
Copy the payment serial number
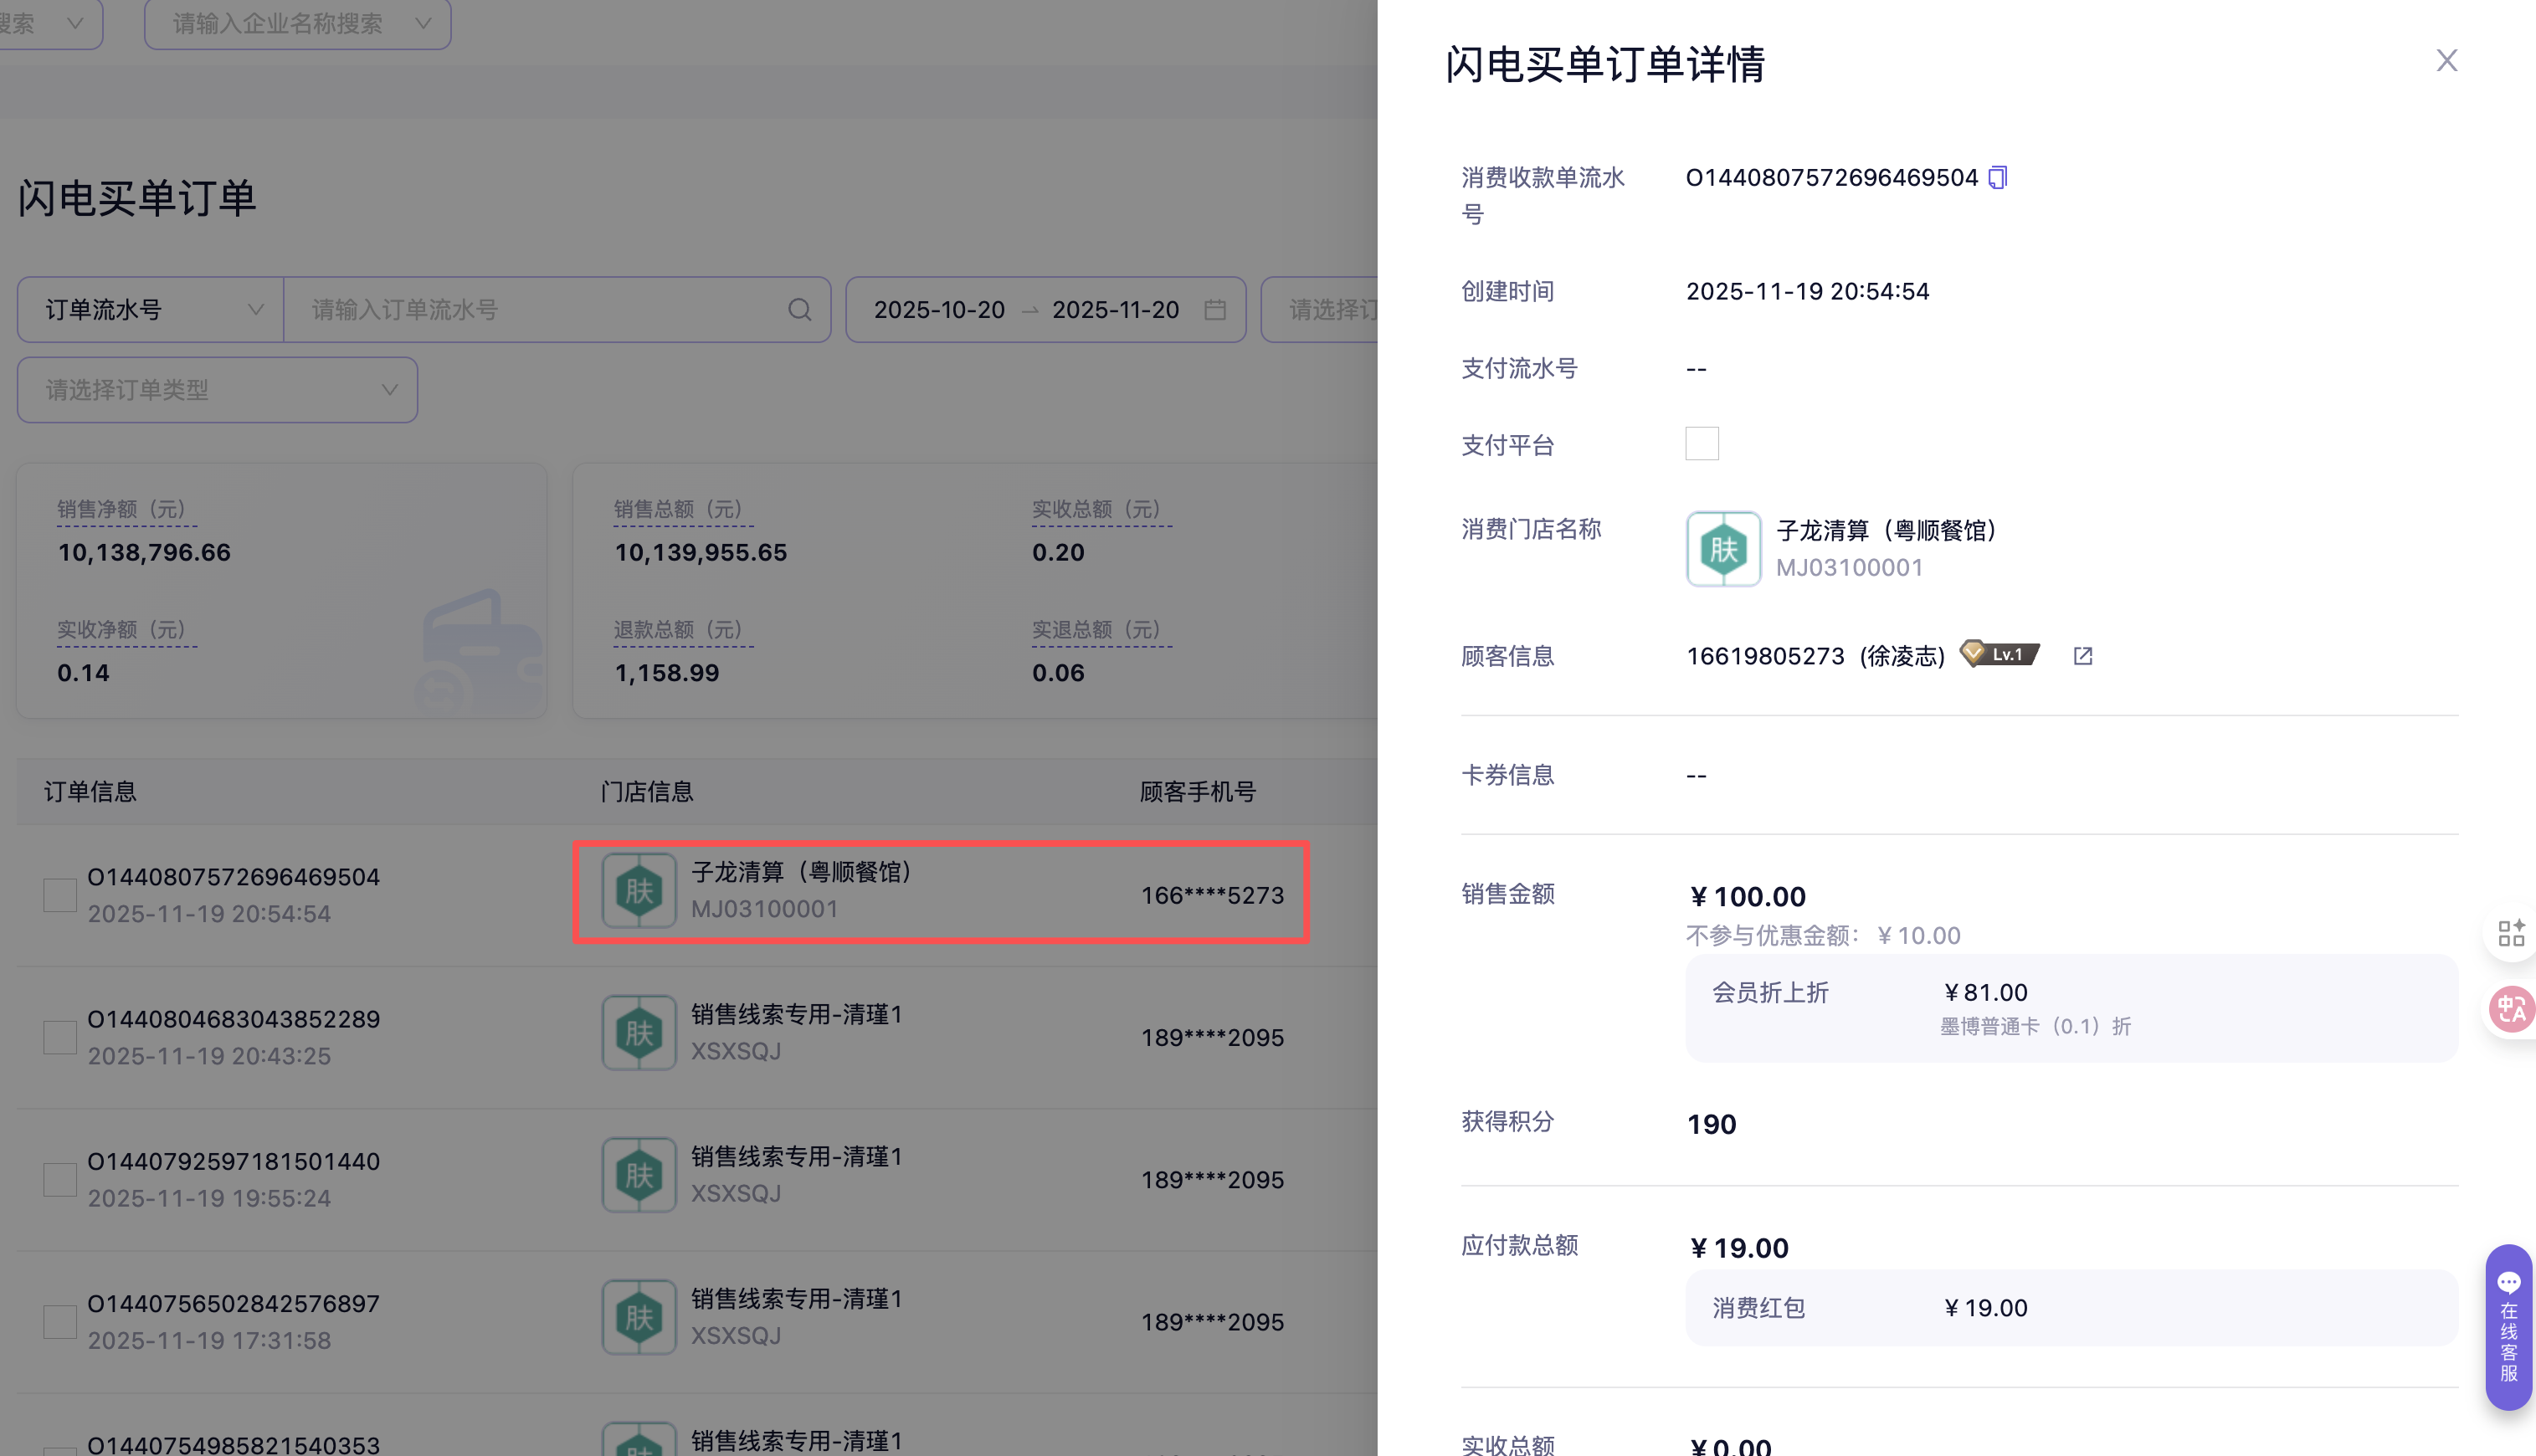tap(1997, 178)
